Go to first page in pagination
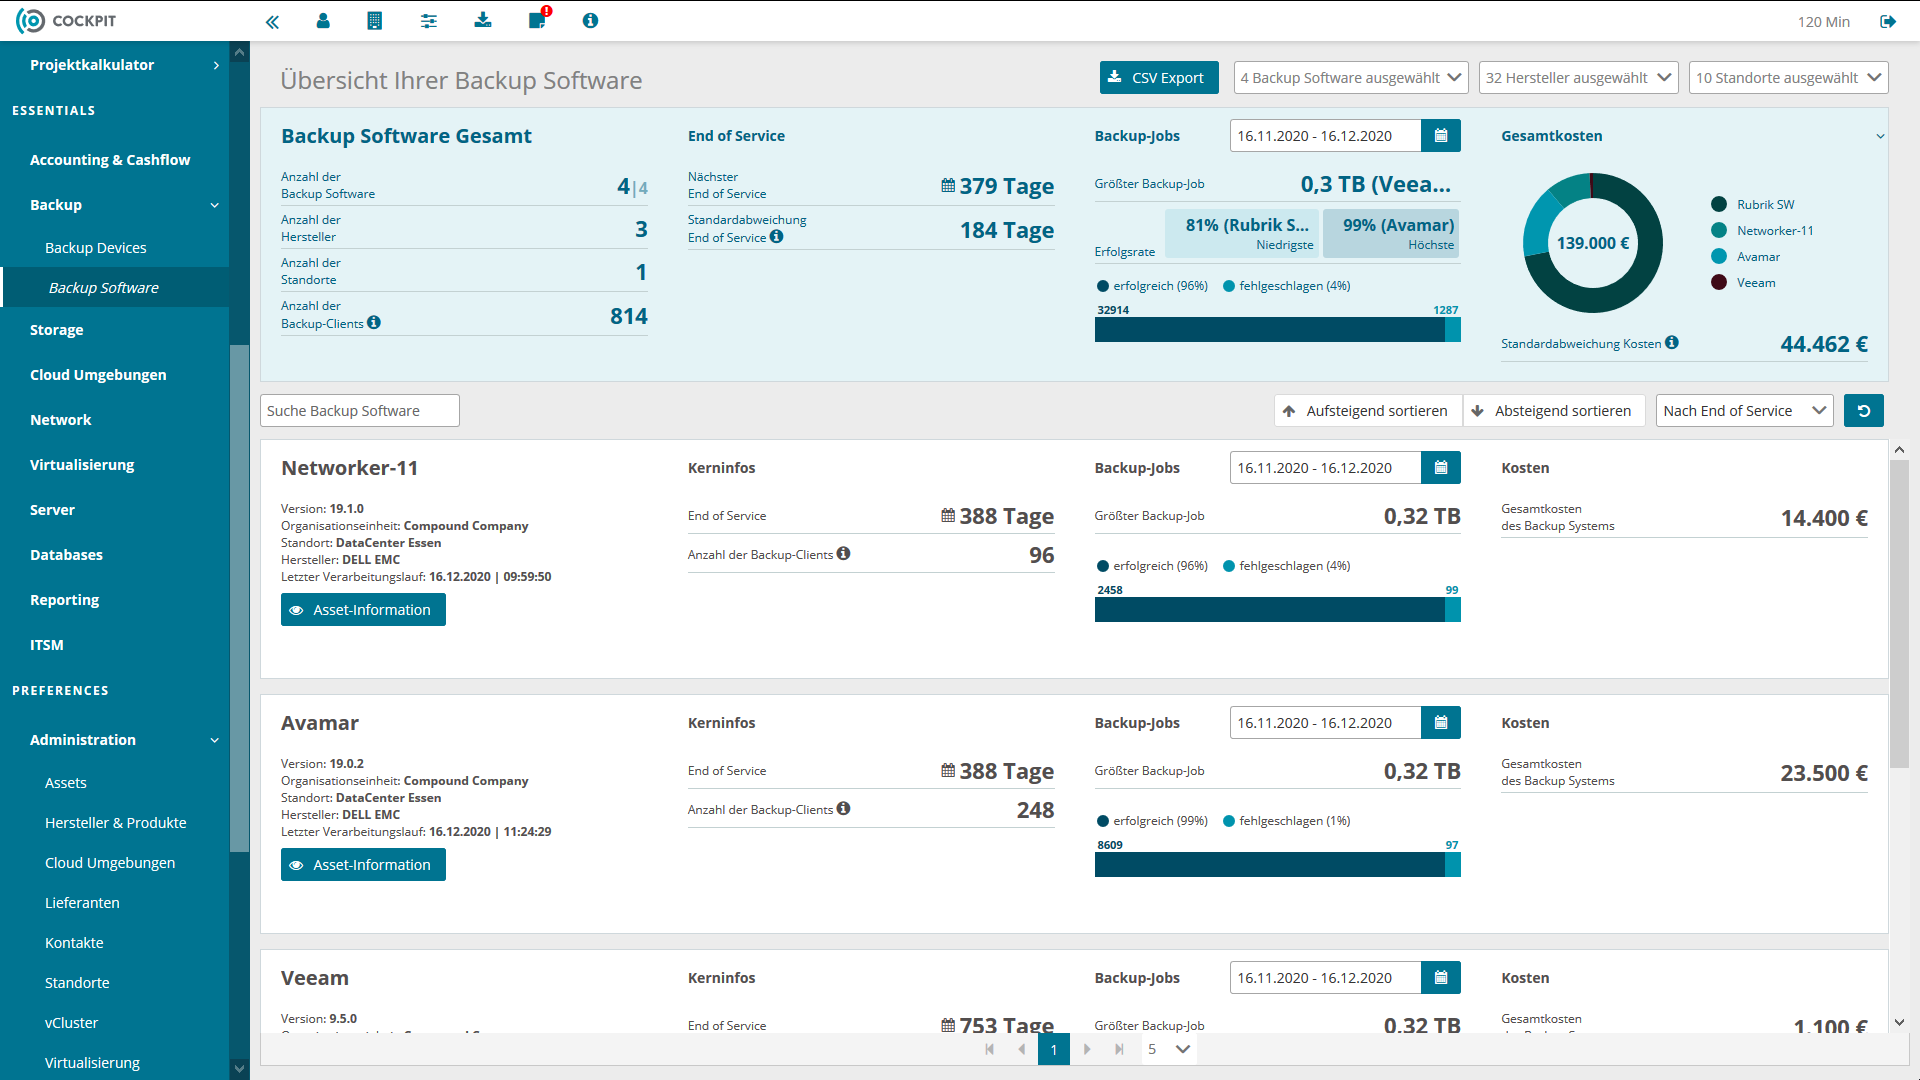 coord(990,1049)
